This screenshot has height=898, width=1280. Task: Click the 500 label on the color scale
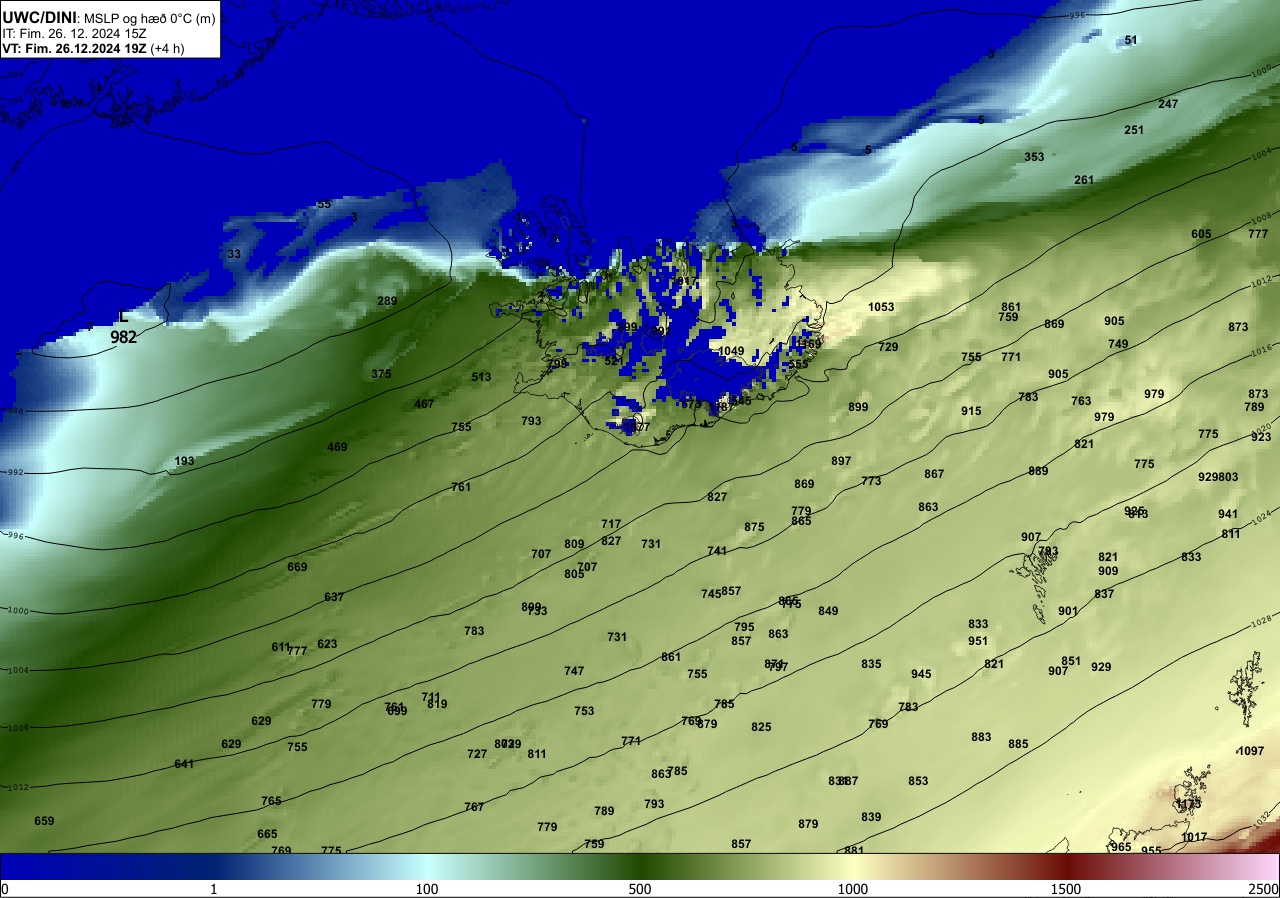tap(640, 889)
